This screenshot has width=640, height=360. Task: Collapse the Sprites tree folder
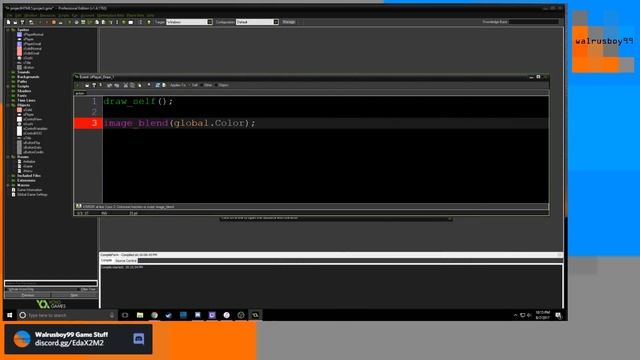(x=8, y=30)
